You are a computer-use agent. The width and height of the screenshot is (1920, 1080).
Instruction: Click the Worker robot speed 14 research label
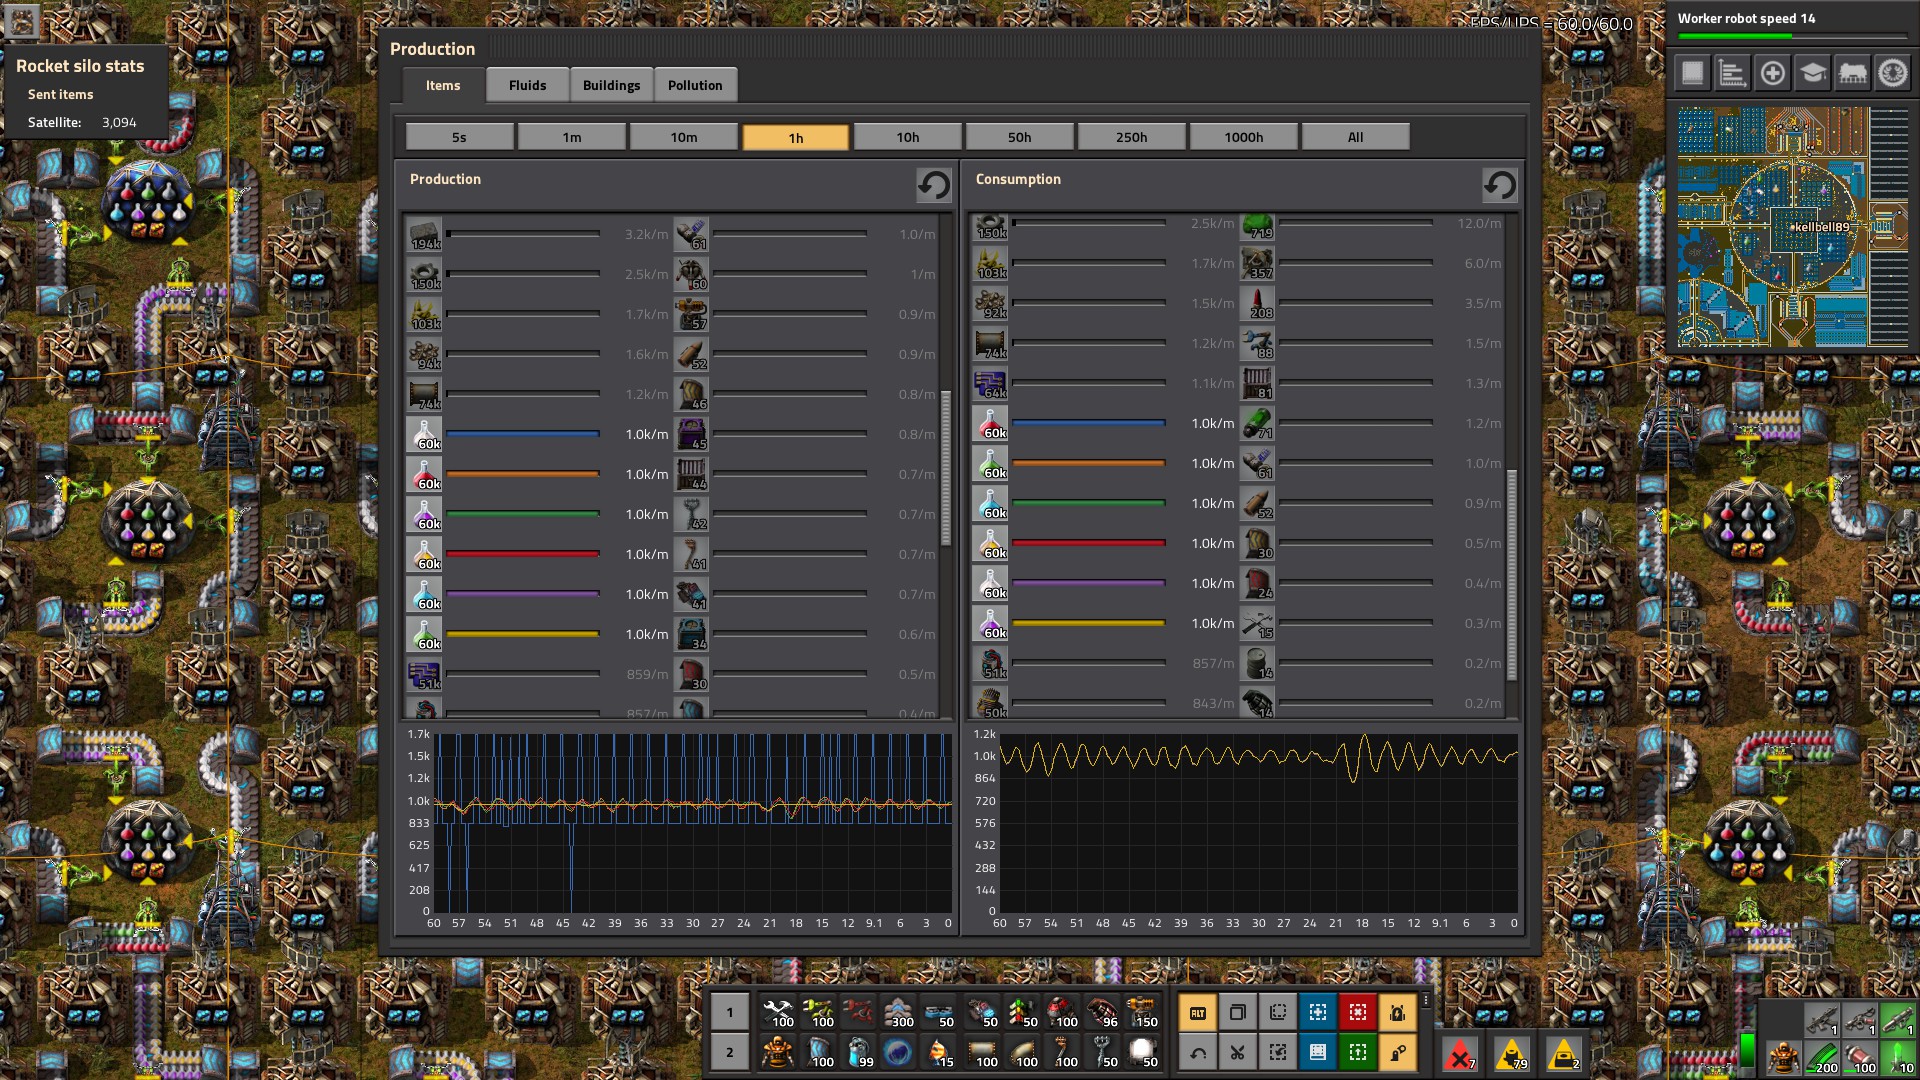[x=1746, y=18]
